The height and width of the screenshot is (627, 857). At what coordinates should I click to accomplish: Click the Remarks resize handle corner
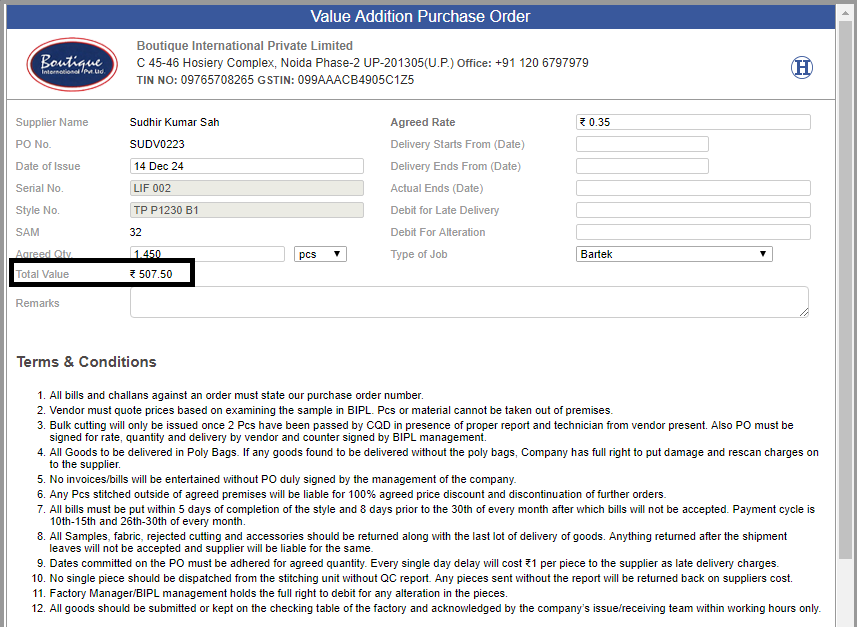click(x=804, y=312)
